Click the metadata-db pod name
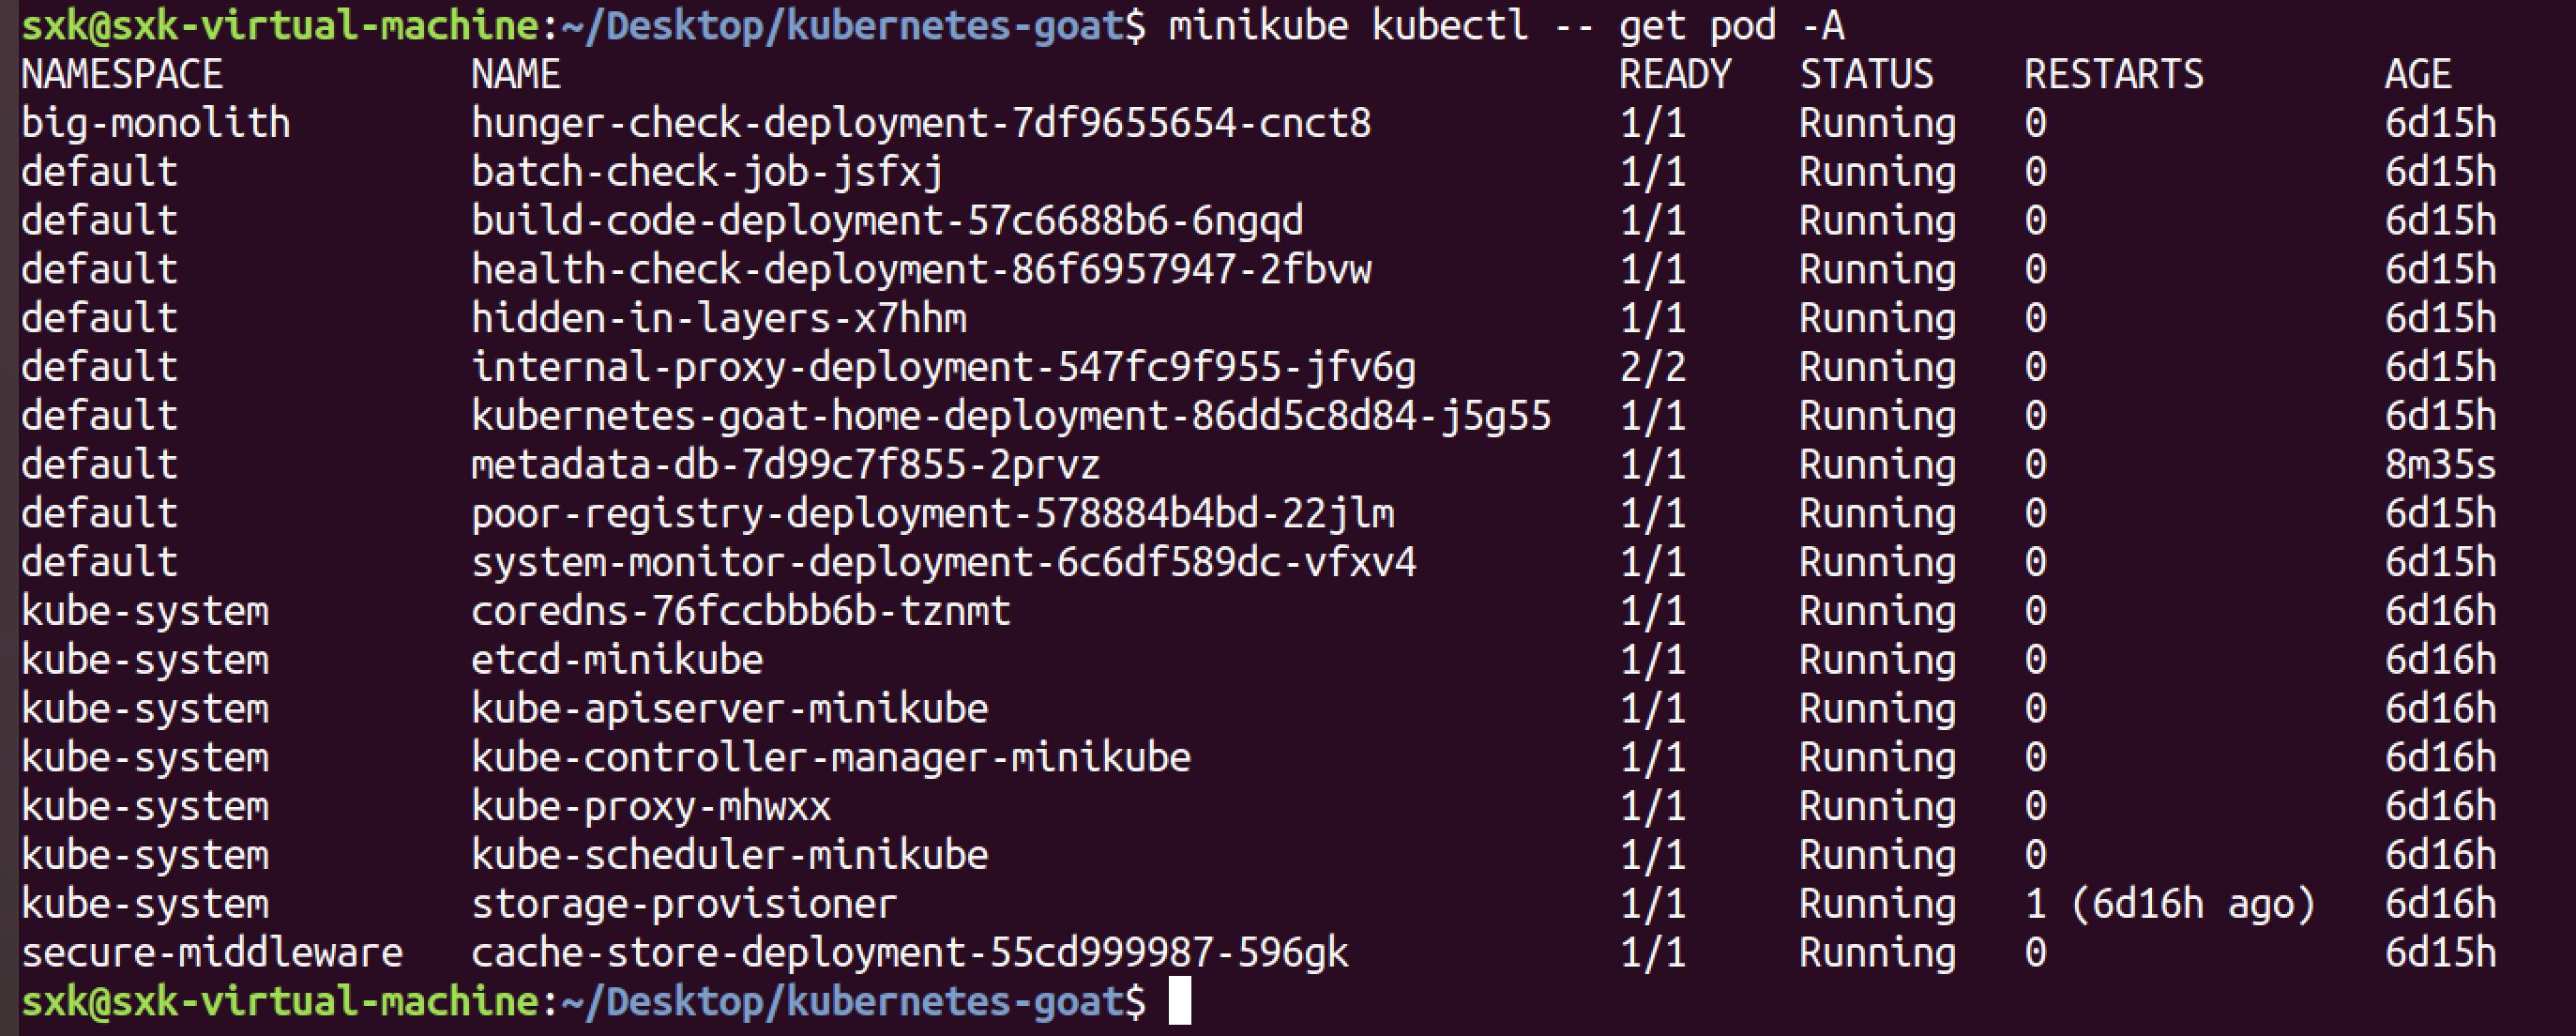Screen dimensions: 2576x1036 click(x=785, y=465)
